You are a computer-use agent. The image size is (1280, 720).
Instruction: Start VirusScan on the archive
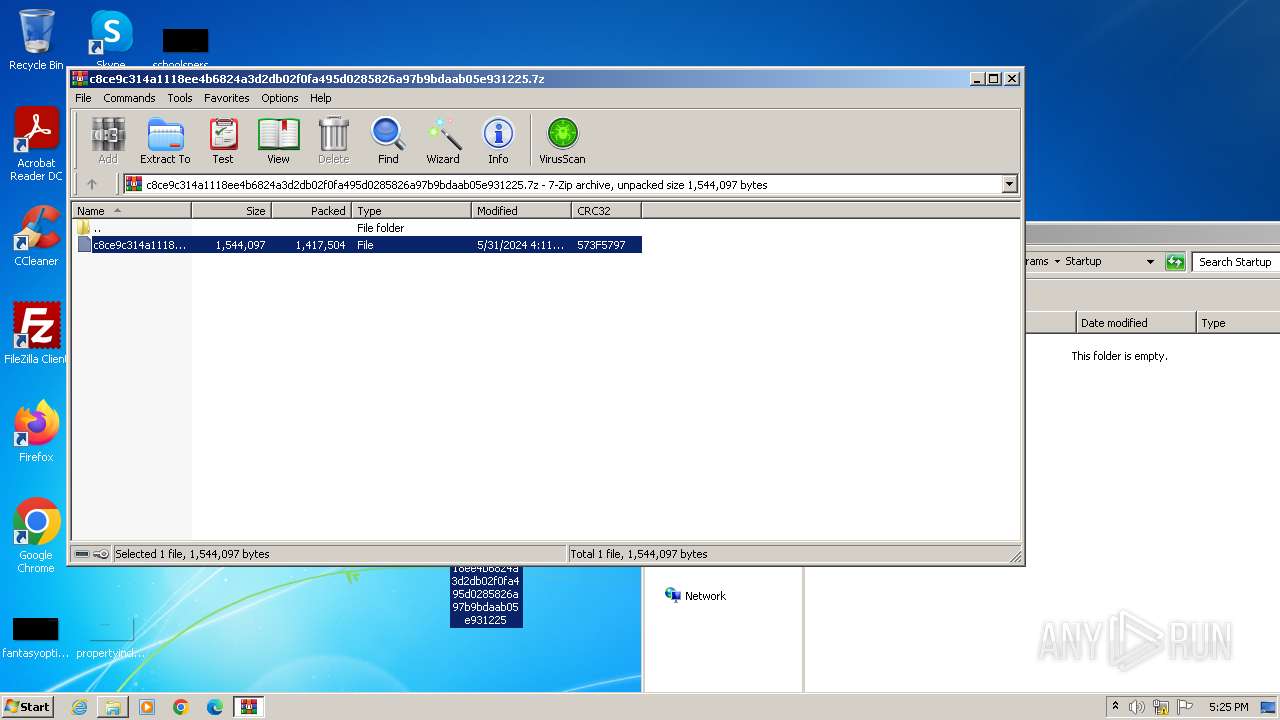coord(562,140)
